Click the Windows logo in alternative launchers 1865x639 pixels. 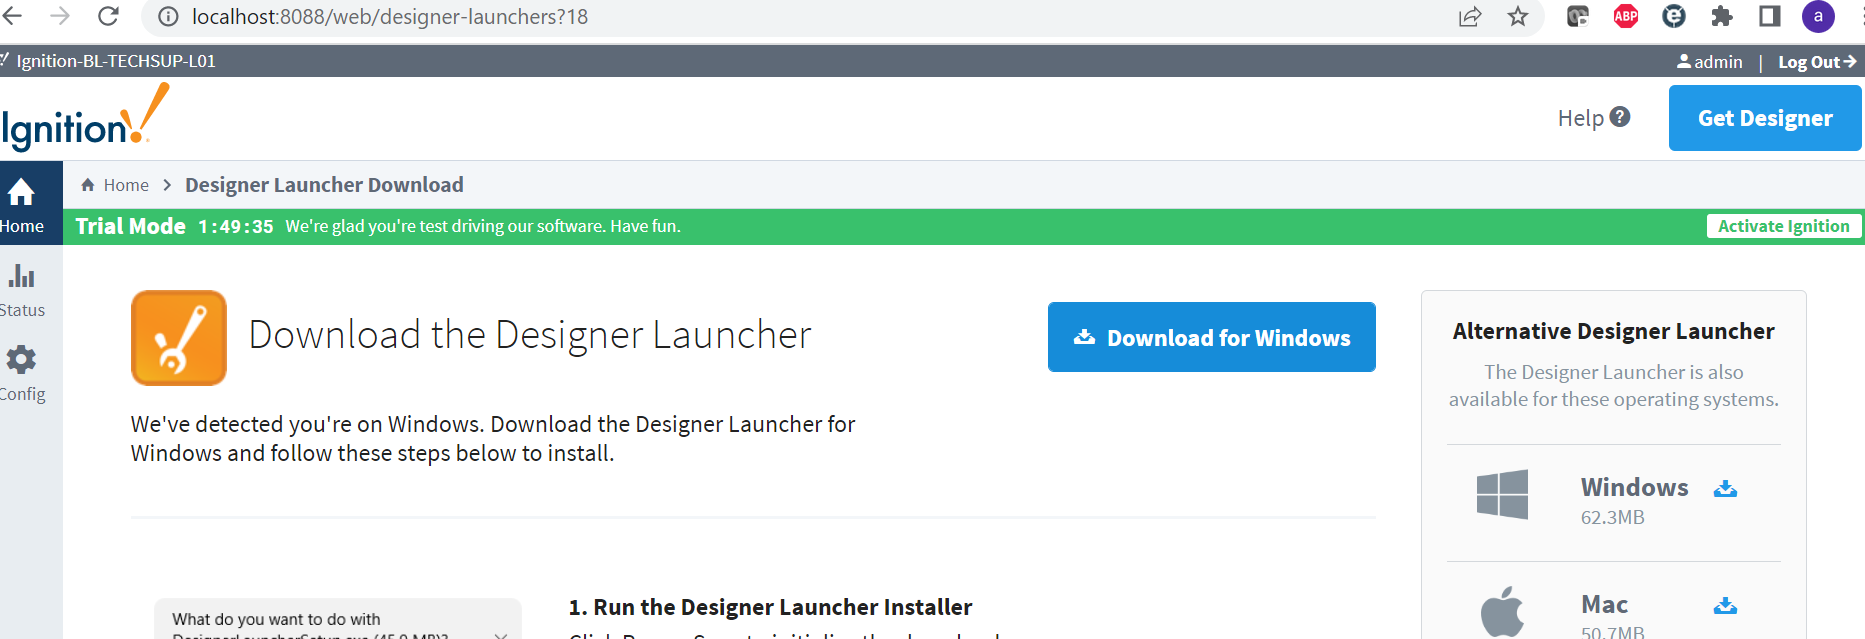1502,494
